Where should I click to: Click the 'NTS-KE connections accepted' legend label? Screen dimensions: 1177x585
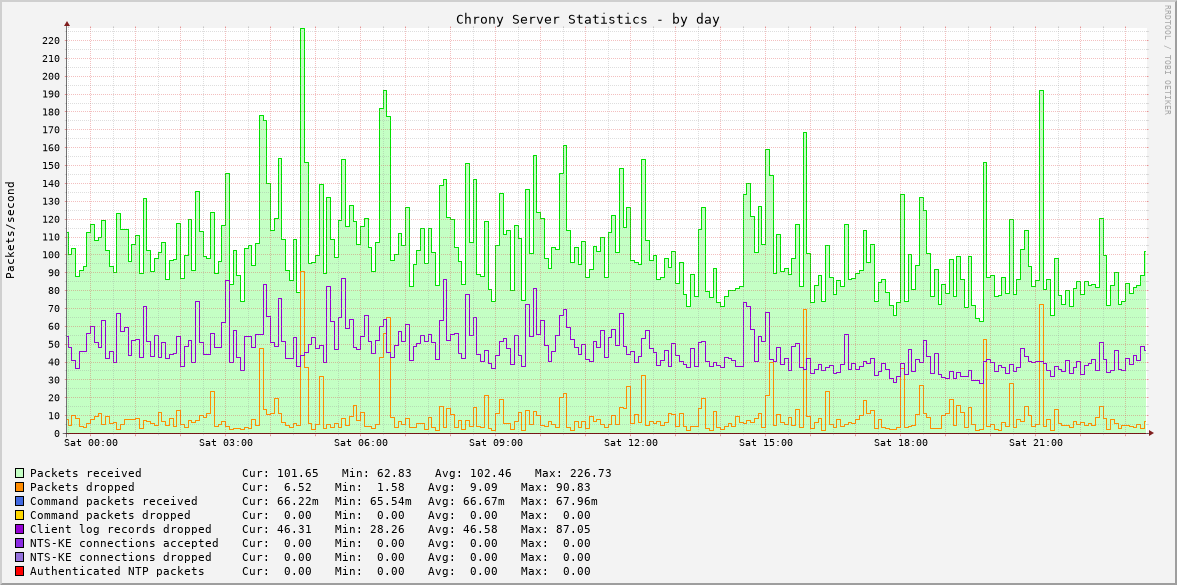(125, 543)
